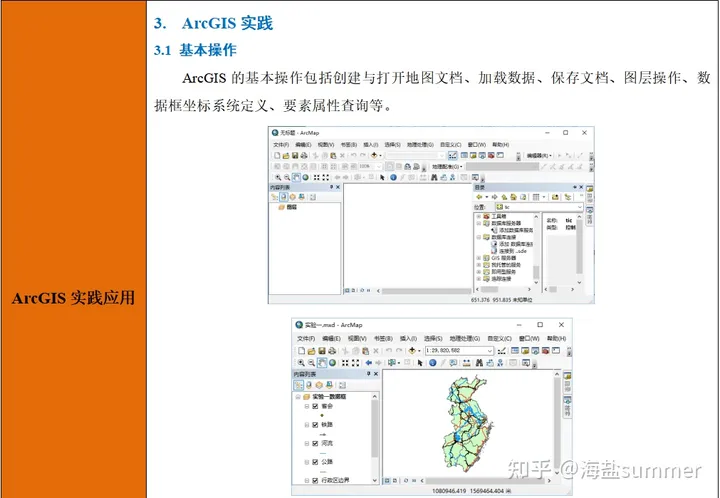Image resolution: width=720 pixels, height=498 pixels.
Task: Click Save disk icon in 实验一.mxd window
Action: coord(322,351)
